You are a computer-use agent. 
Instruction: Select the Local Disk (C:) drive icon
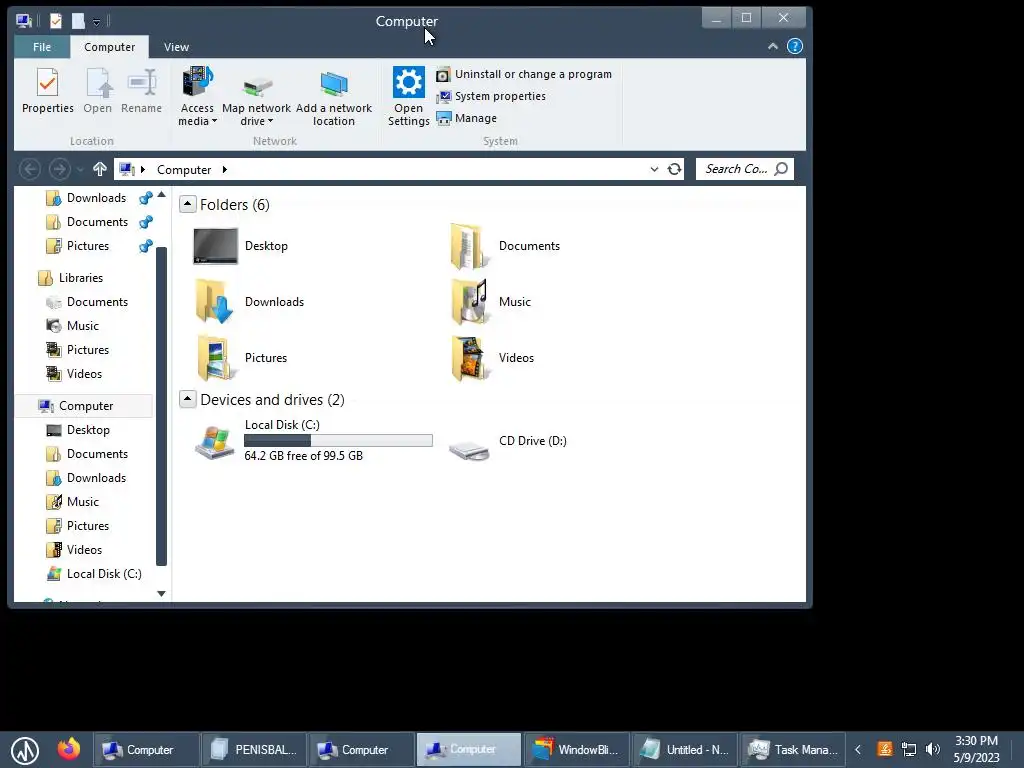[x=215, y=442]
